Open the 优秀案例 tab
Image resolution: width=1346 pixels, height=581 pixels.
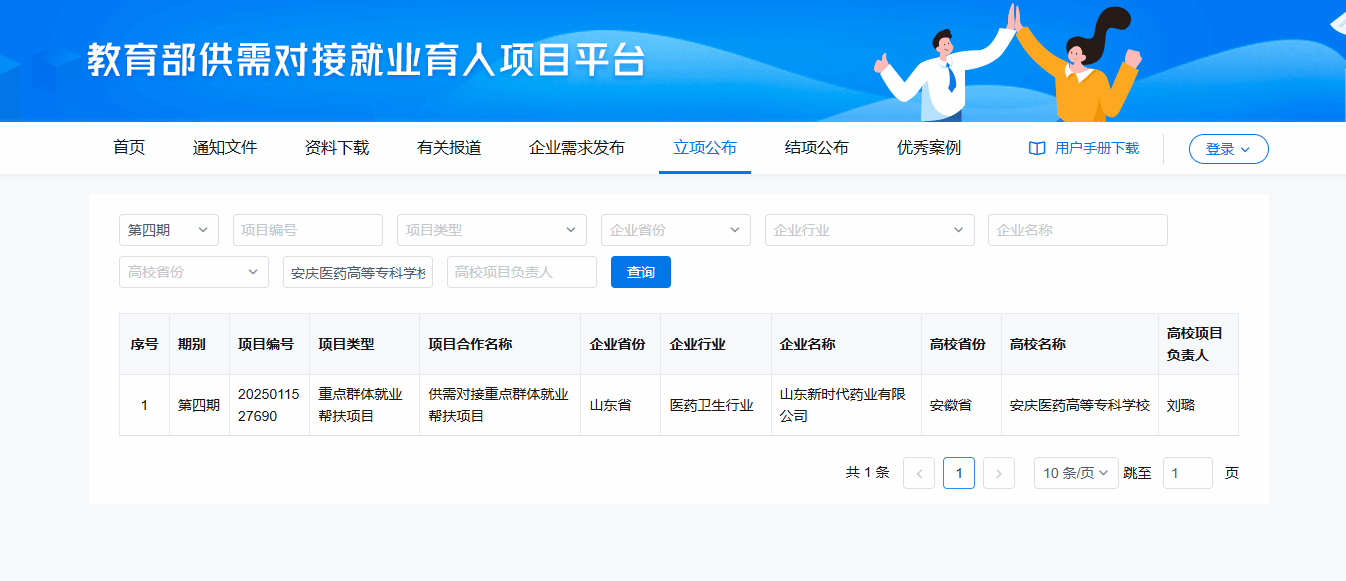[x=928, y=148]
